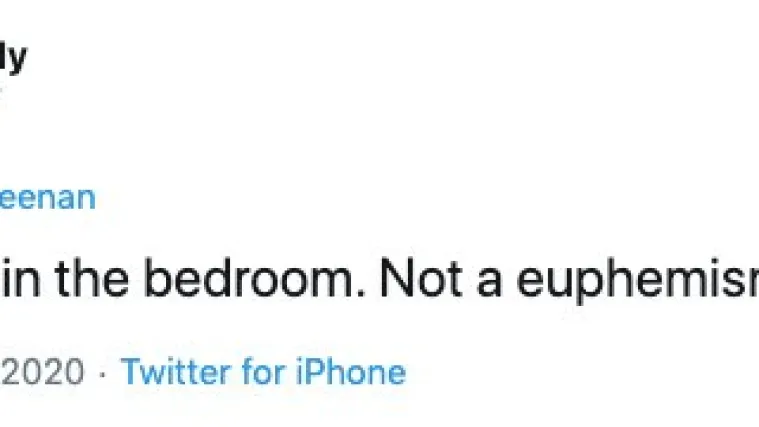Click the empty area below the timestamp line

pos(380,409)
